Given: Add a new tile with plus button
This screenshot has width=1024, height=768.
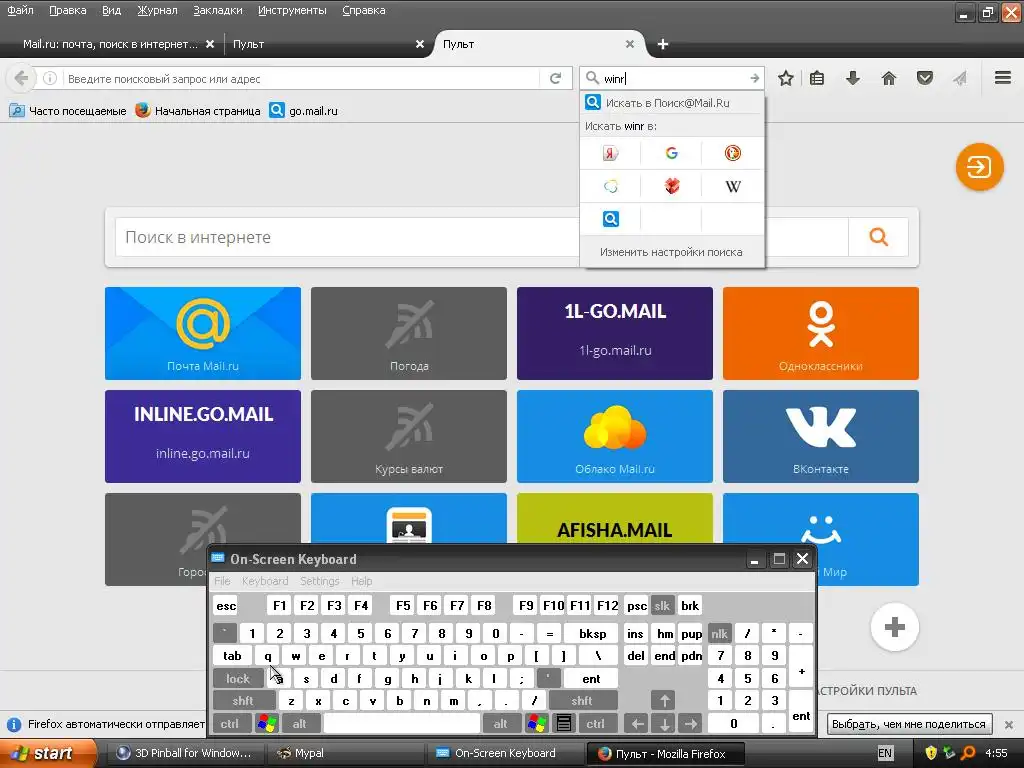Looking at the screenshot, I should [895, 627].
